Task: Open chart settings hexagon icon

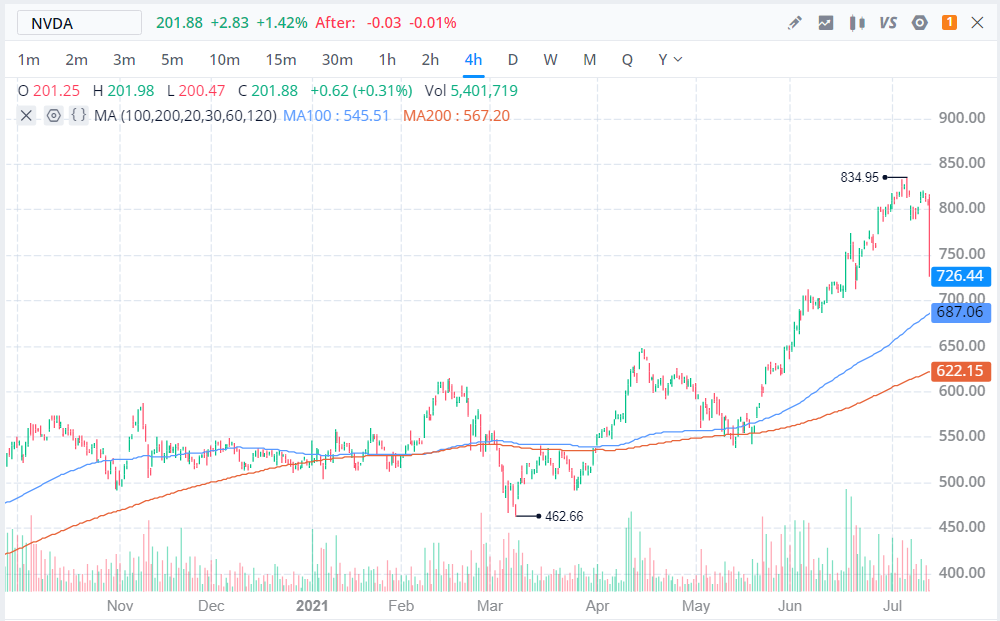Action: tap(919, 23)
